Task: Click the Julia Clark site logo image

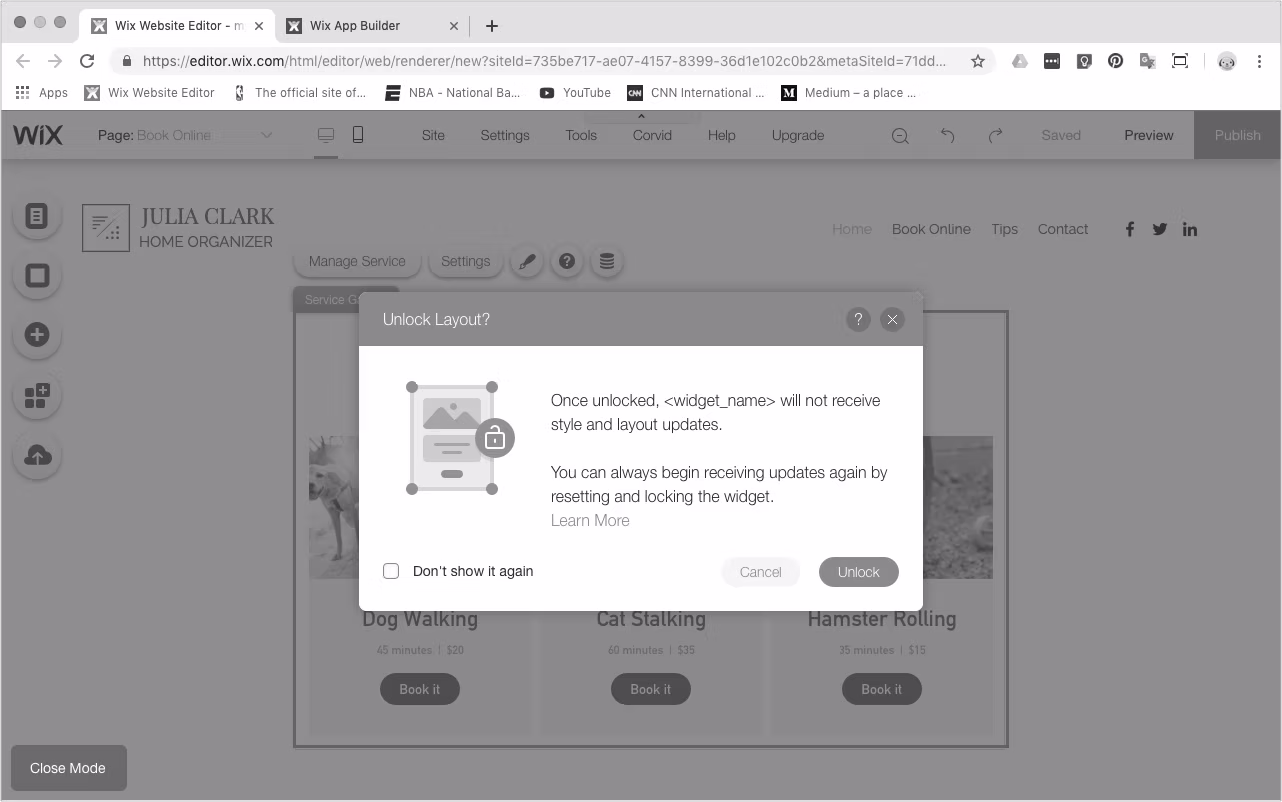Action: pyautogui.click(x=106, y=228)
